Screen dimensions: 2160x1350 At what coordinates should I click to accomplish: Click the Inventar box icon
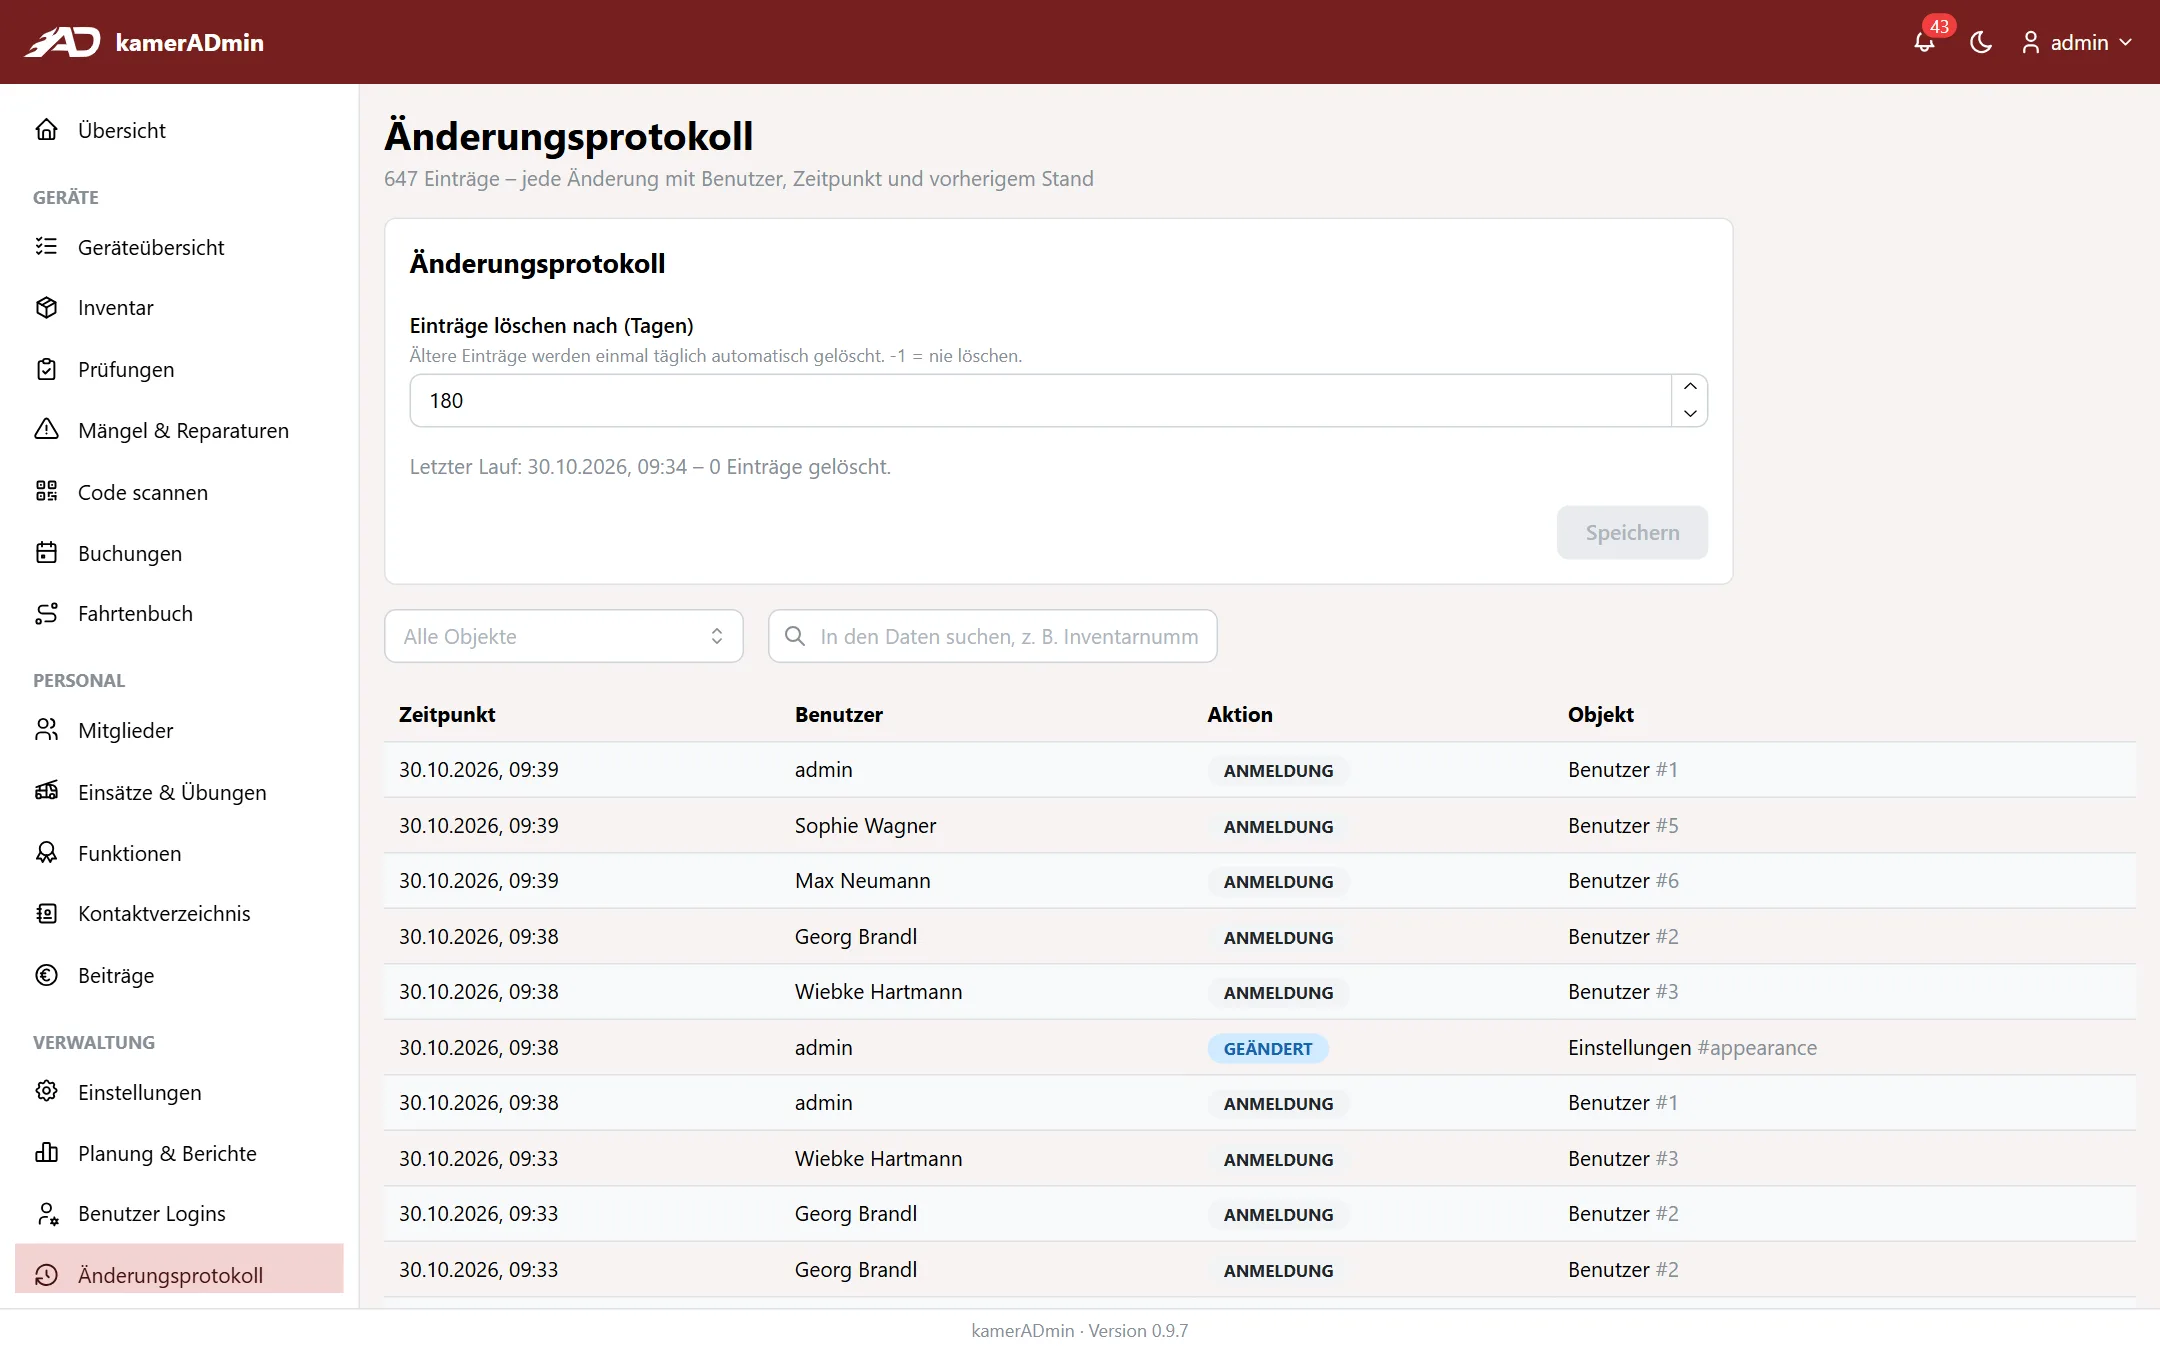tap(47, 308)
